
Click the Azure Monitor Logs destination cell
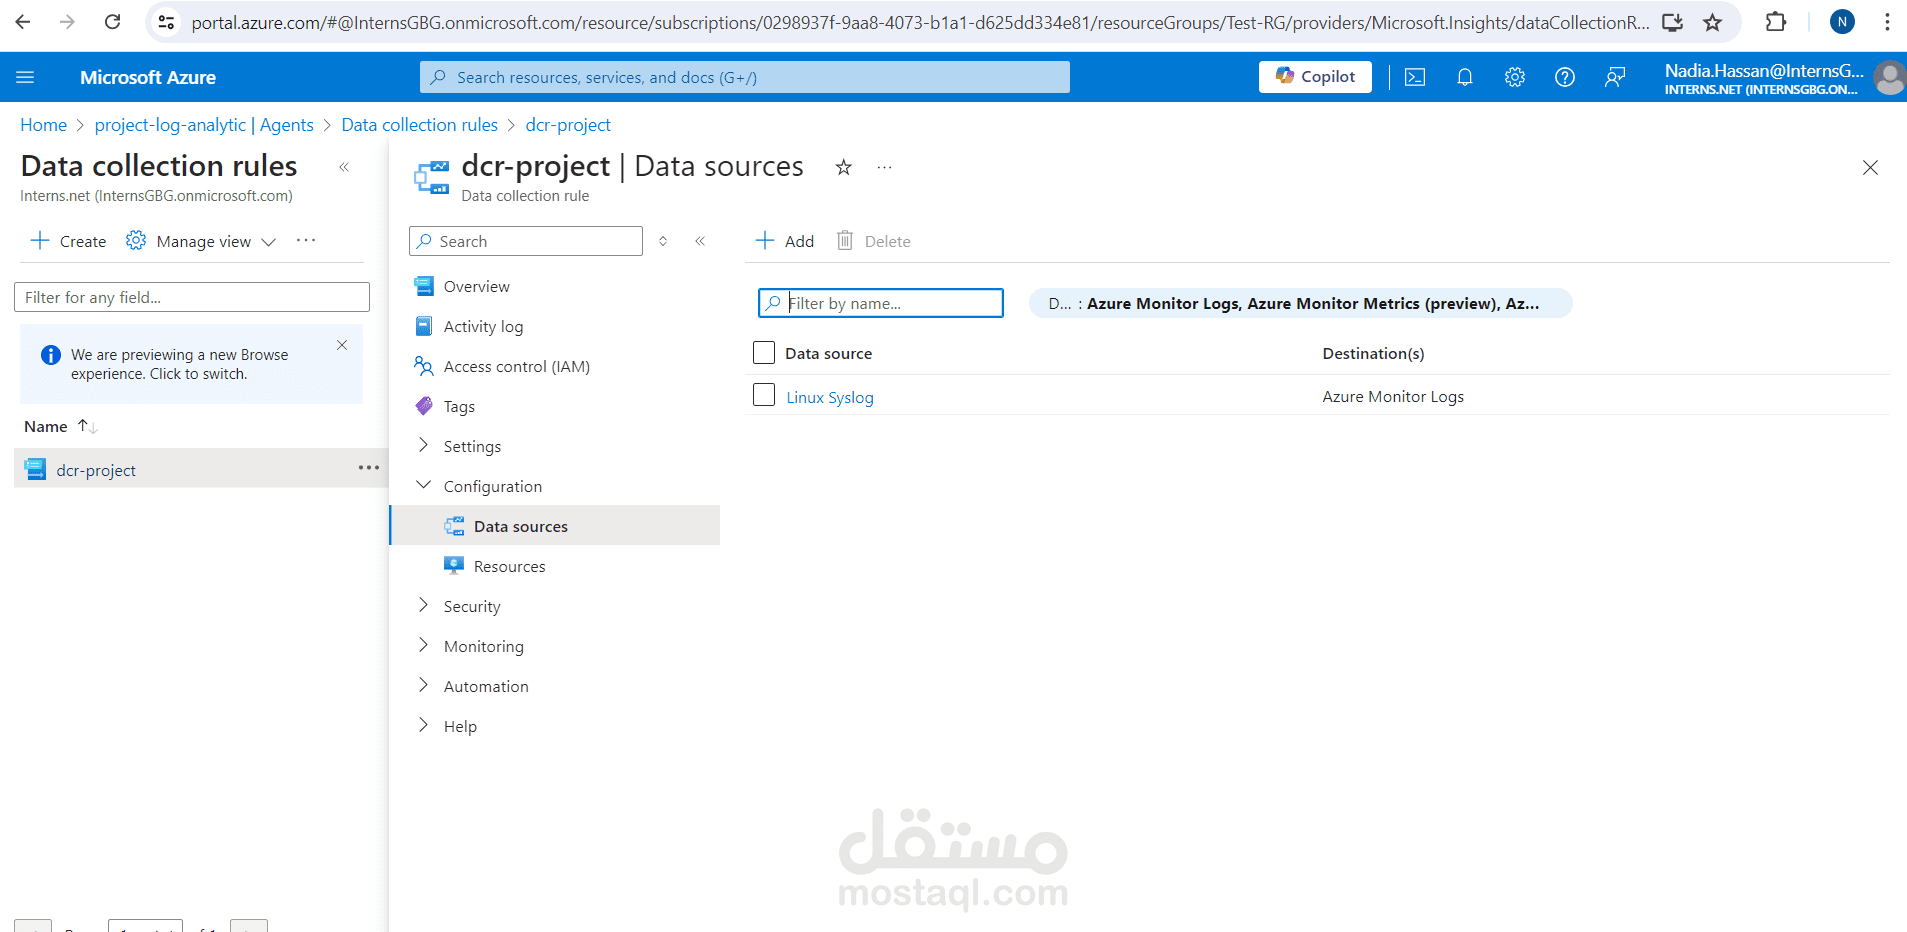[1393, 396]
